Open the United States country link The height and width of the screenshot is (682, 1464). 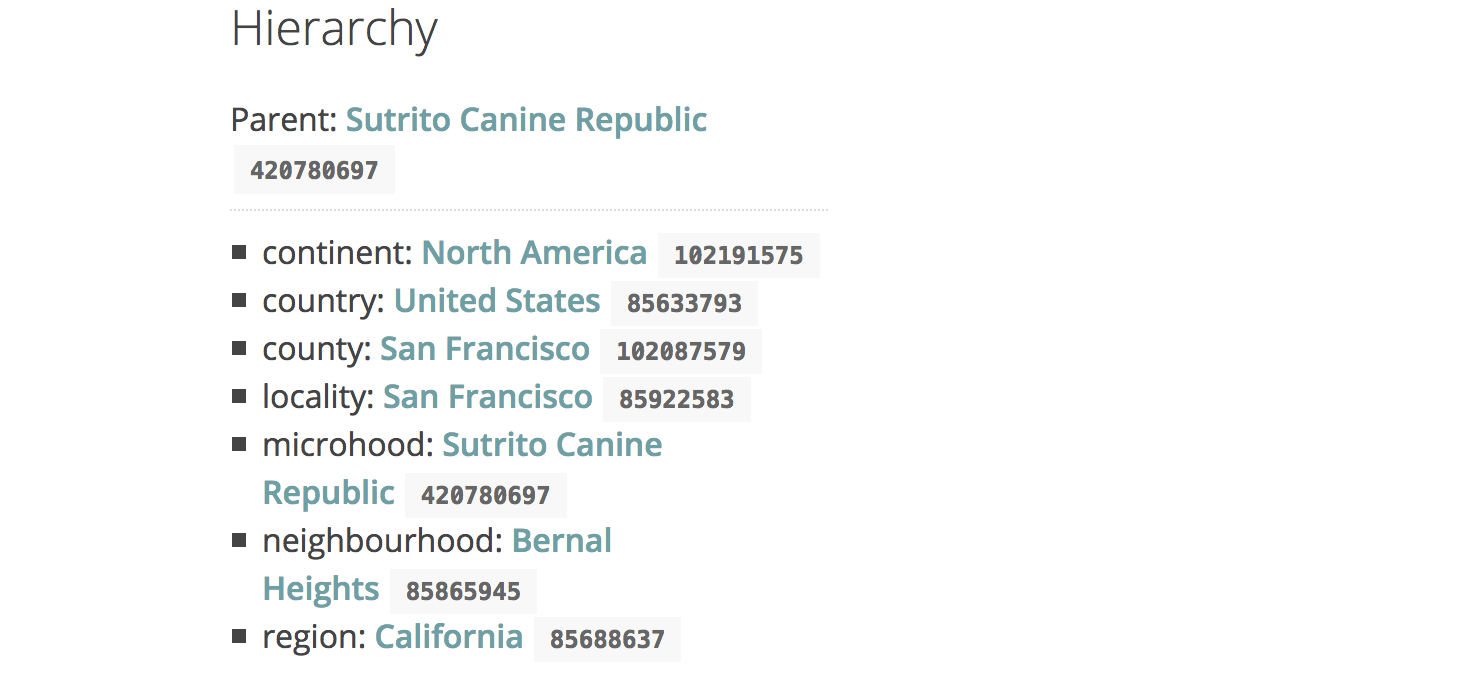point(497,301)
